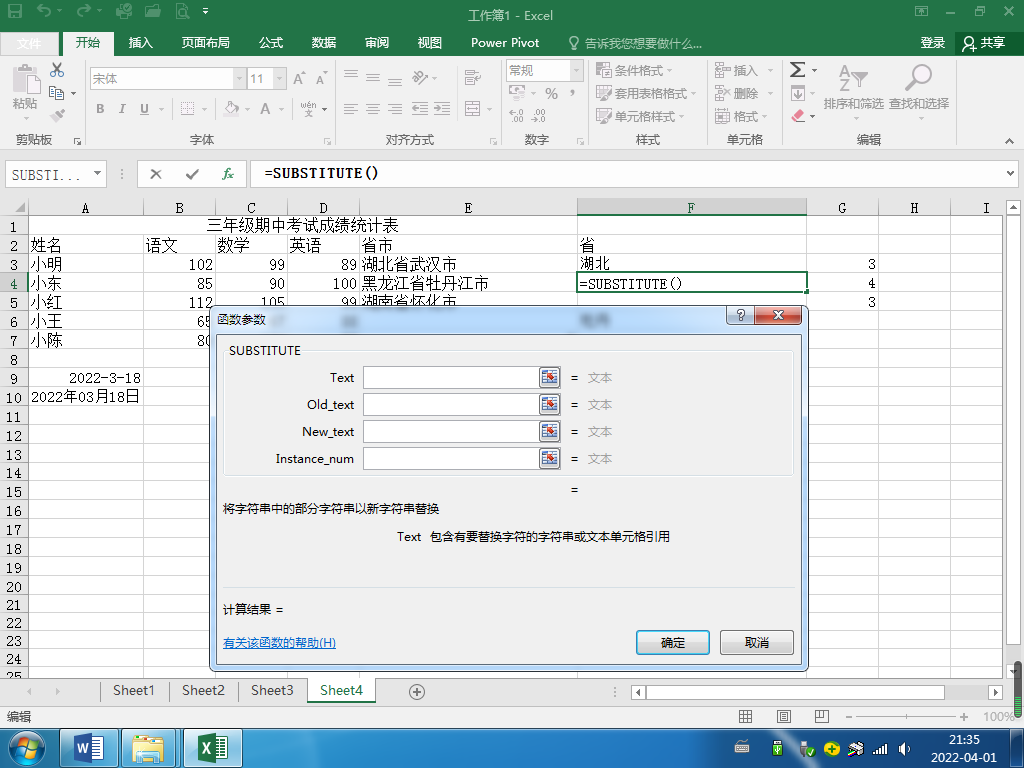
Task: Switch to the Power Pivot tab
Action: (505, 43)
